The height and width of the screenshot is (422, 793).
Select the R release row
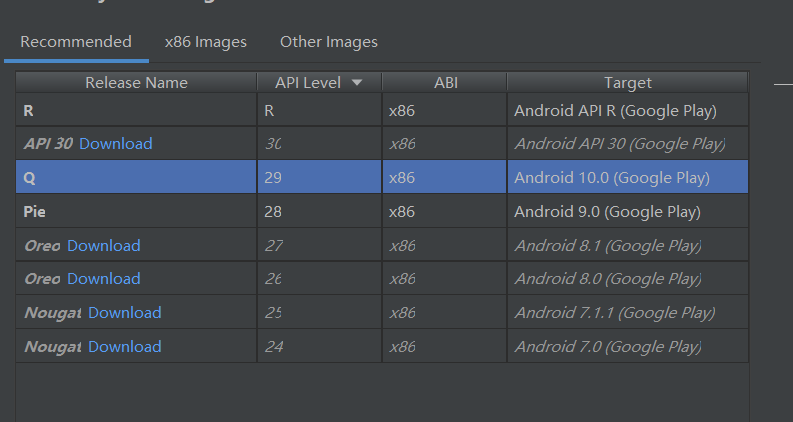tap(382, 110)
